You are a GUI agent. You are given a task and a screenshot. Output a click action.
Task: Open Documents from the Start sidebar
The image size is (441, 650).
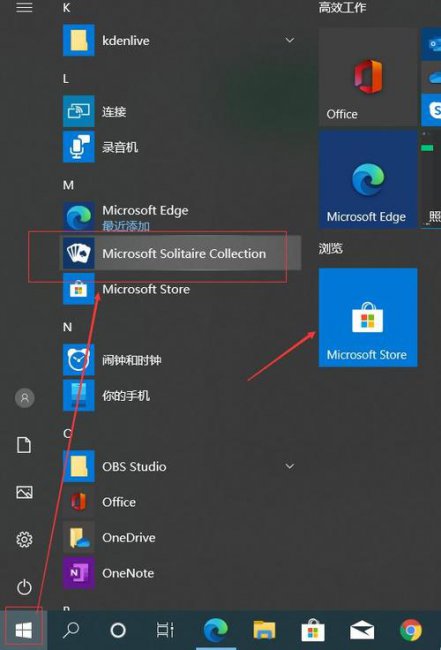24,445
